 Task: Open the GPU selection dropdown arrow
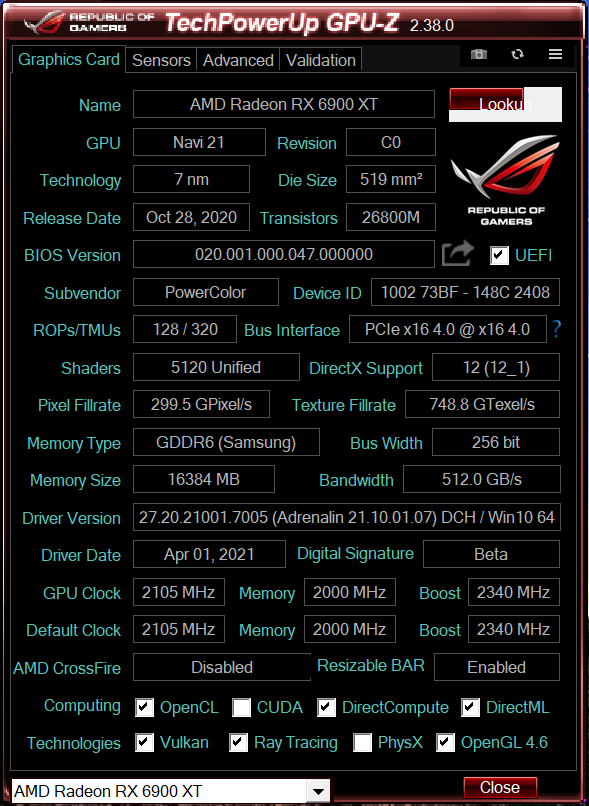click(x=319, y=791)
